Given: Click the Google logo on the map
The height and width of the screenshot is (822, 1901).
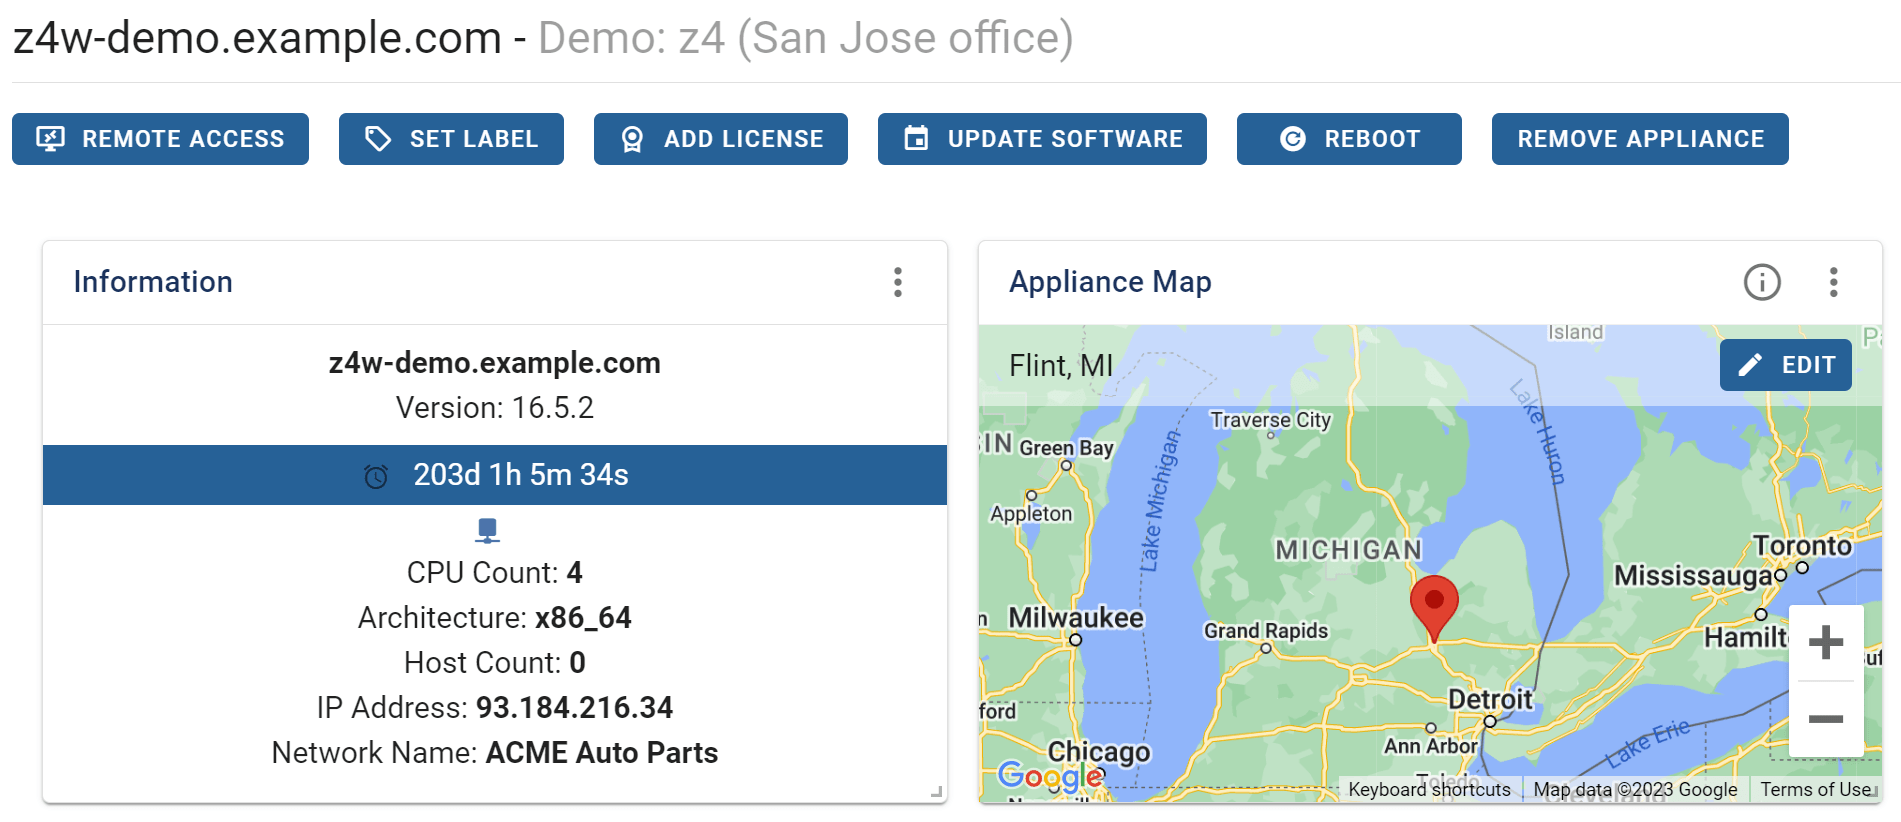Looking at the screenshot, I should click(x=1050, y=776).
